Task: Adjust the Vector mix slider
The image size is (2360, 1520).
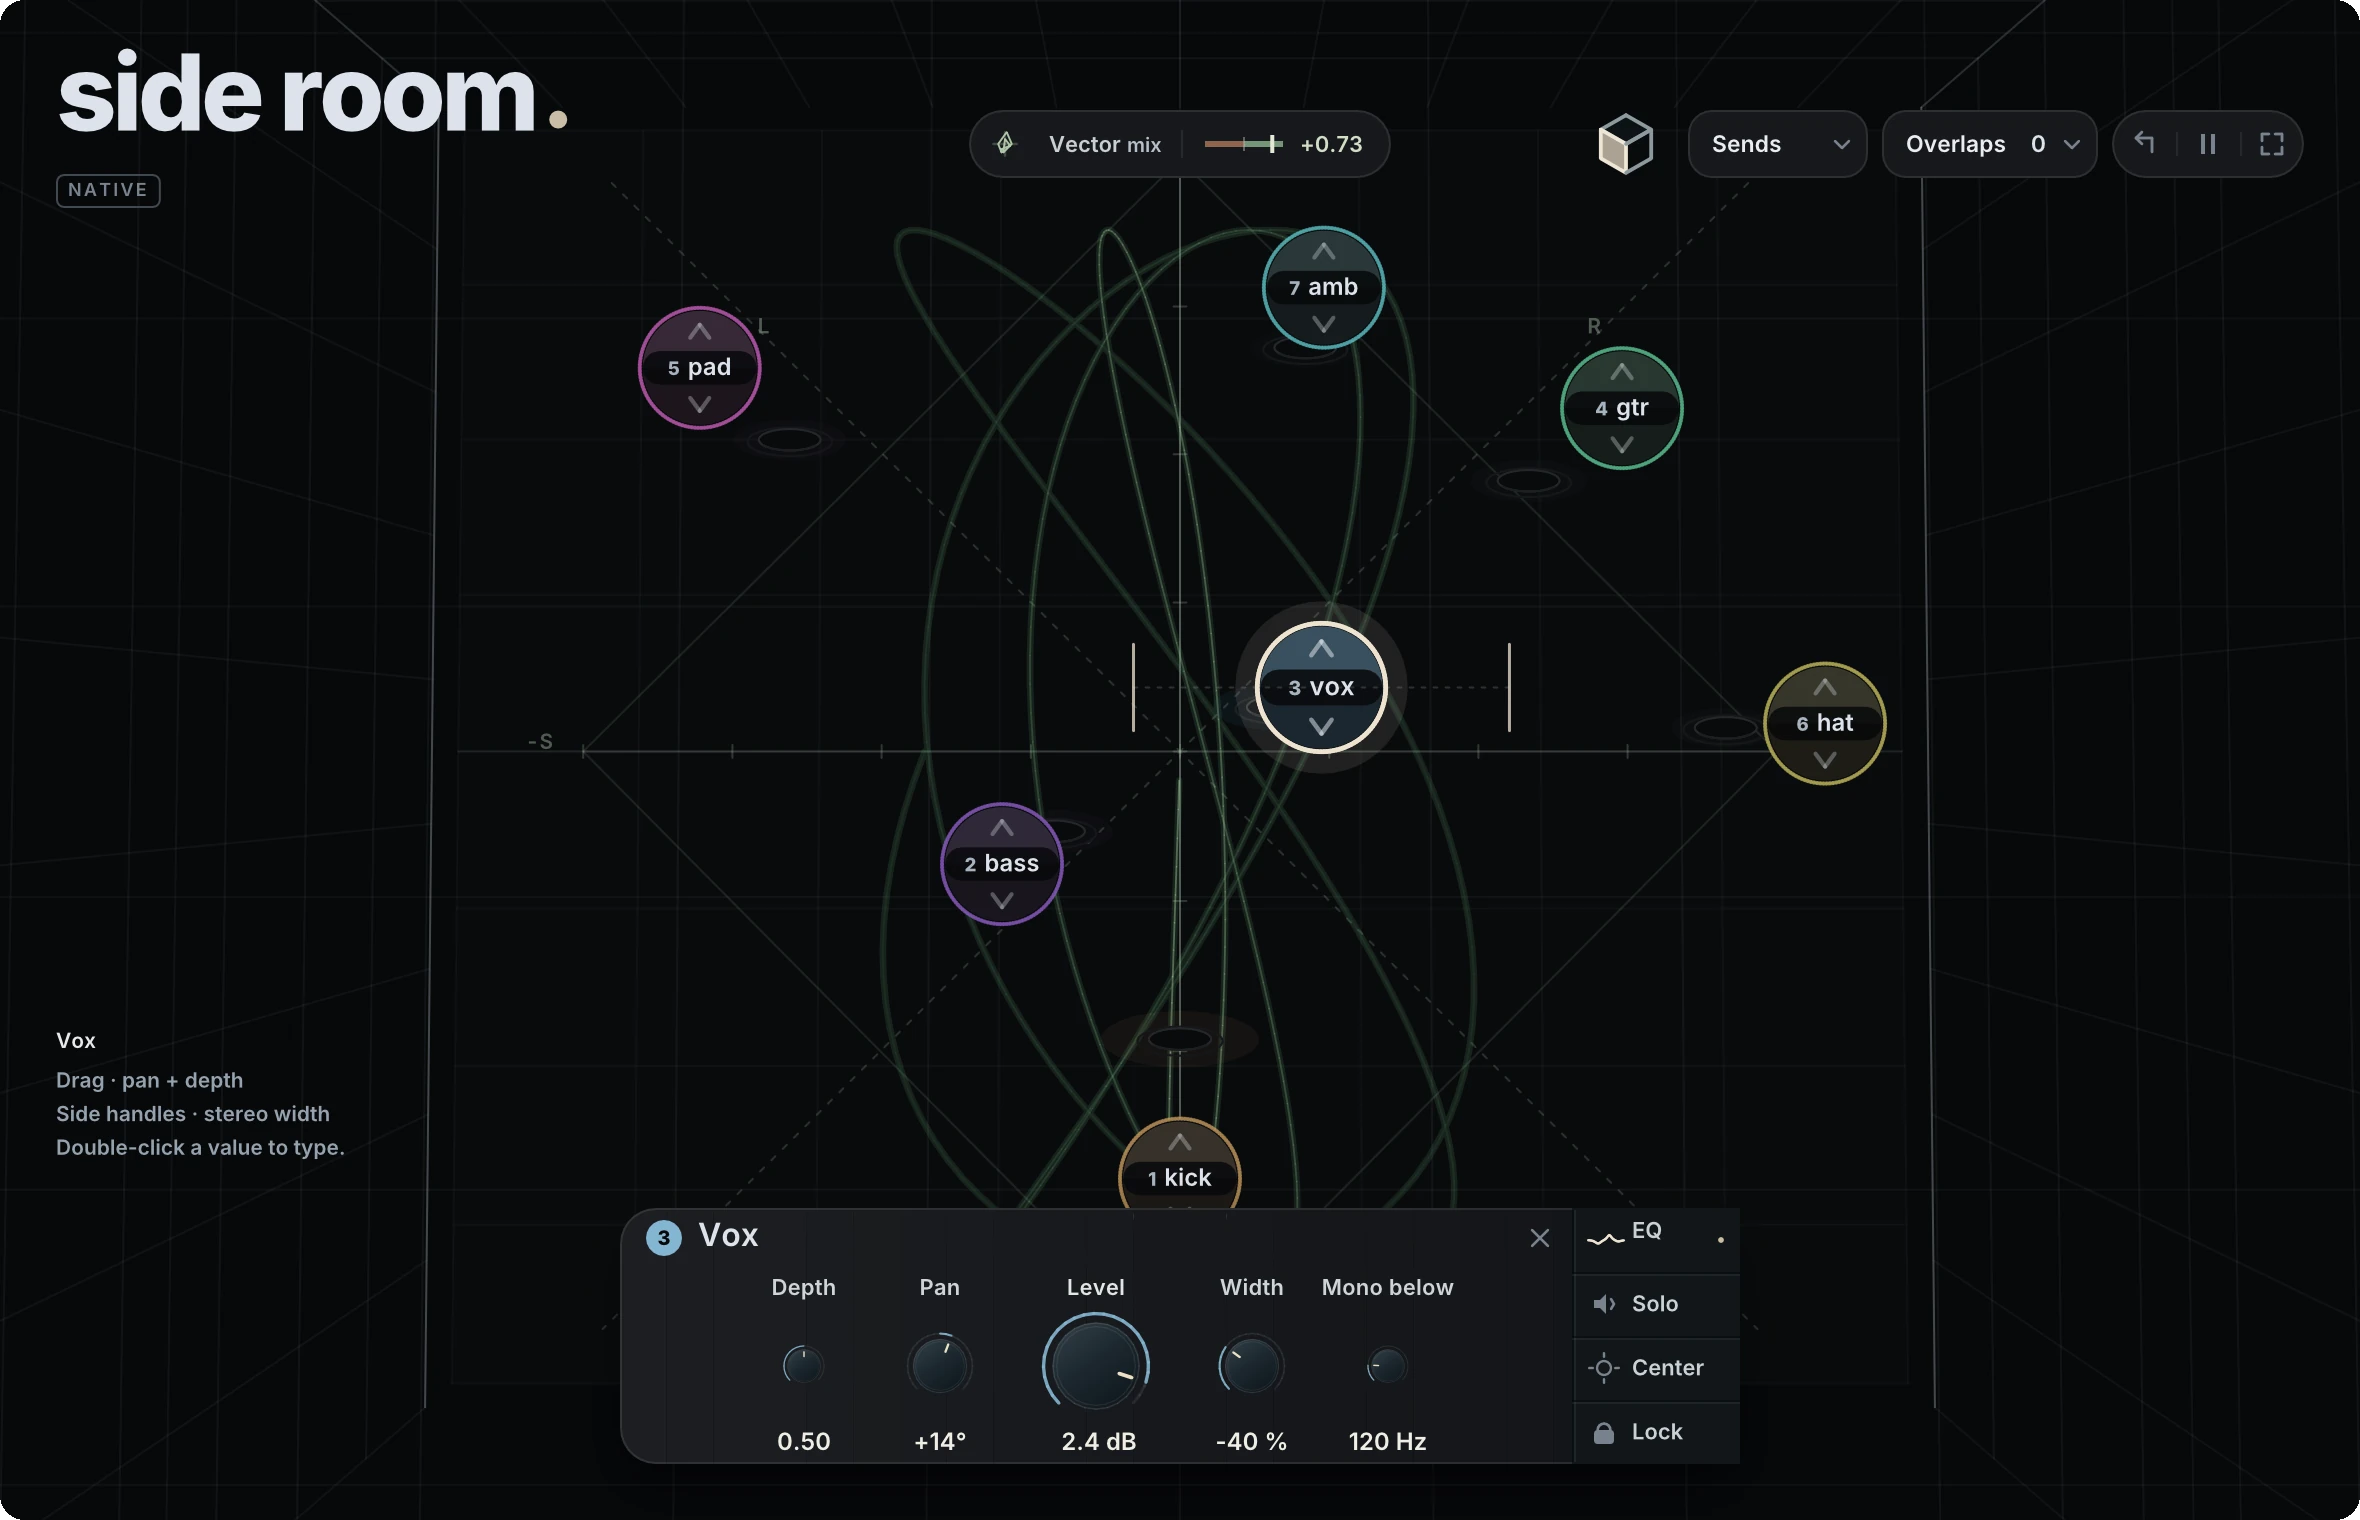Action: (x=1243, y=144)
